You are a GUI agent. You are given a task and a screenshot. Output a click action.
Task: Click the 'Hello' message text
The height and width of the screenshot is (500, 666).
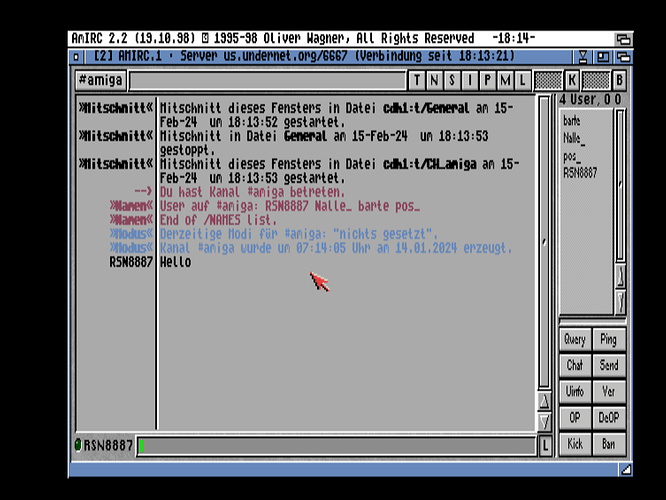point(175,262)
